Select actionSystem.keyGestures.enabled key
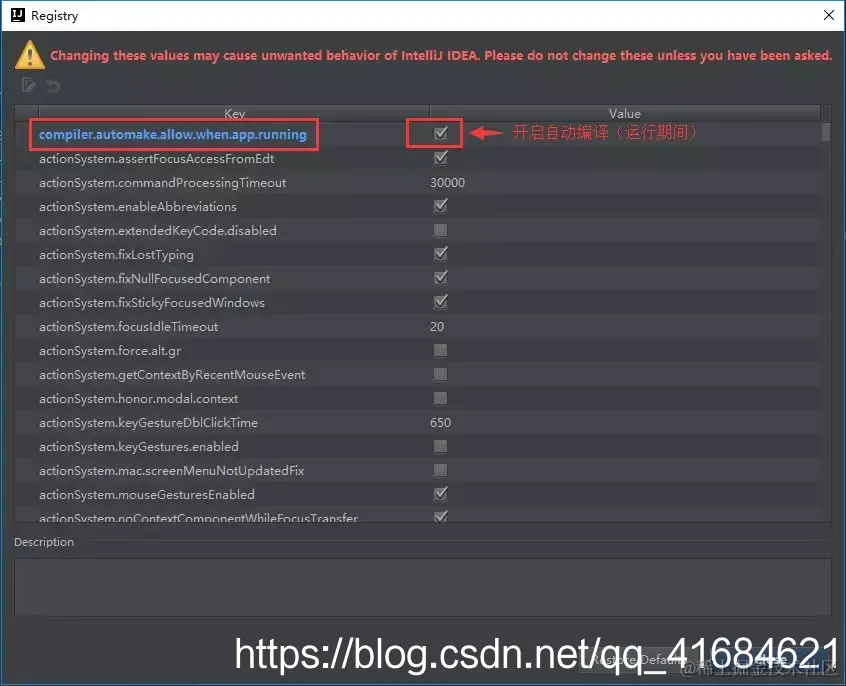The image size is (846, 686). 139,447
